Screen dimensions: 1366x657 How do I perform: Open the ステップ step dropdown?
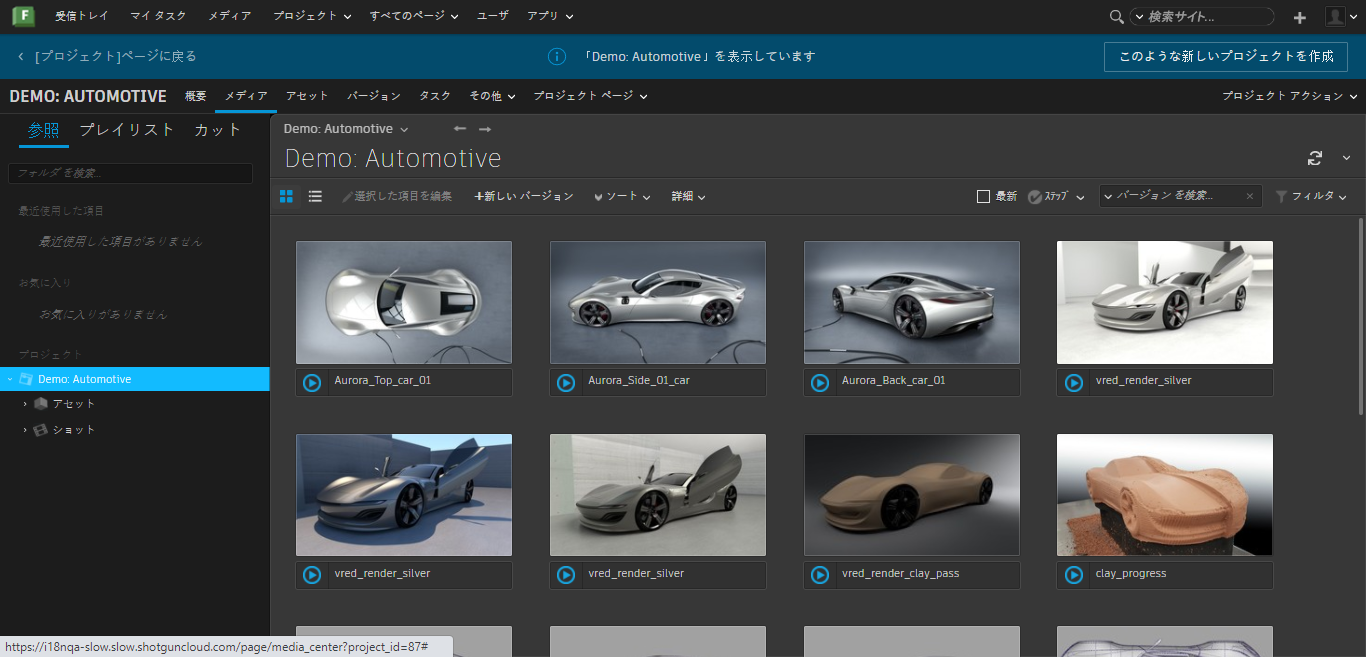(x=1056, y=197)
